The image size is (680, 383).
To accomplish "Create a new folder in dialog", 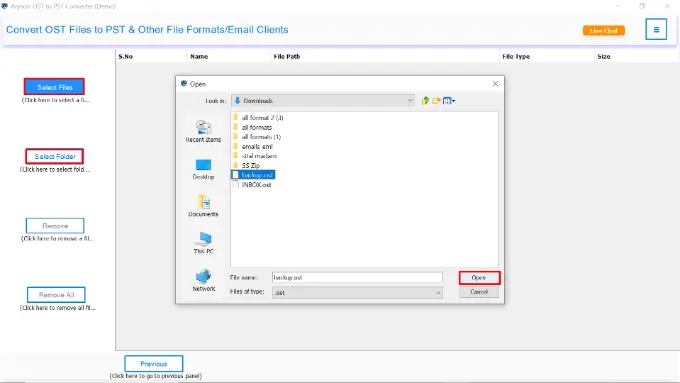I will click(x=436, y=101).
